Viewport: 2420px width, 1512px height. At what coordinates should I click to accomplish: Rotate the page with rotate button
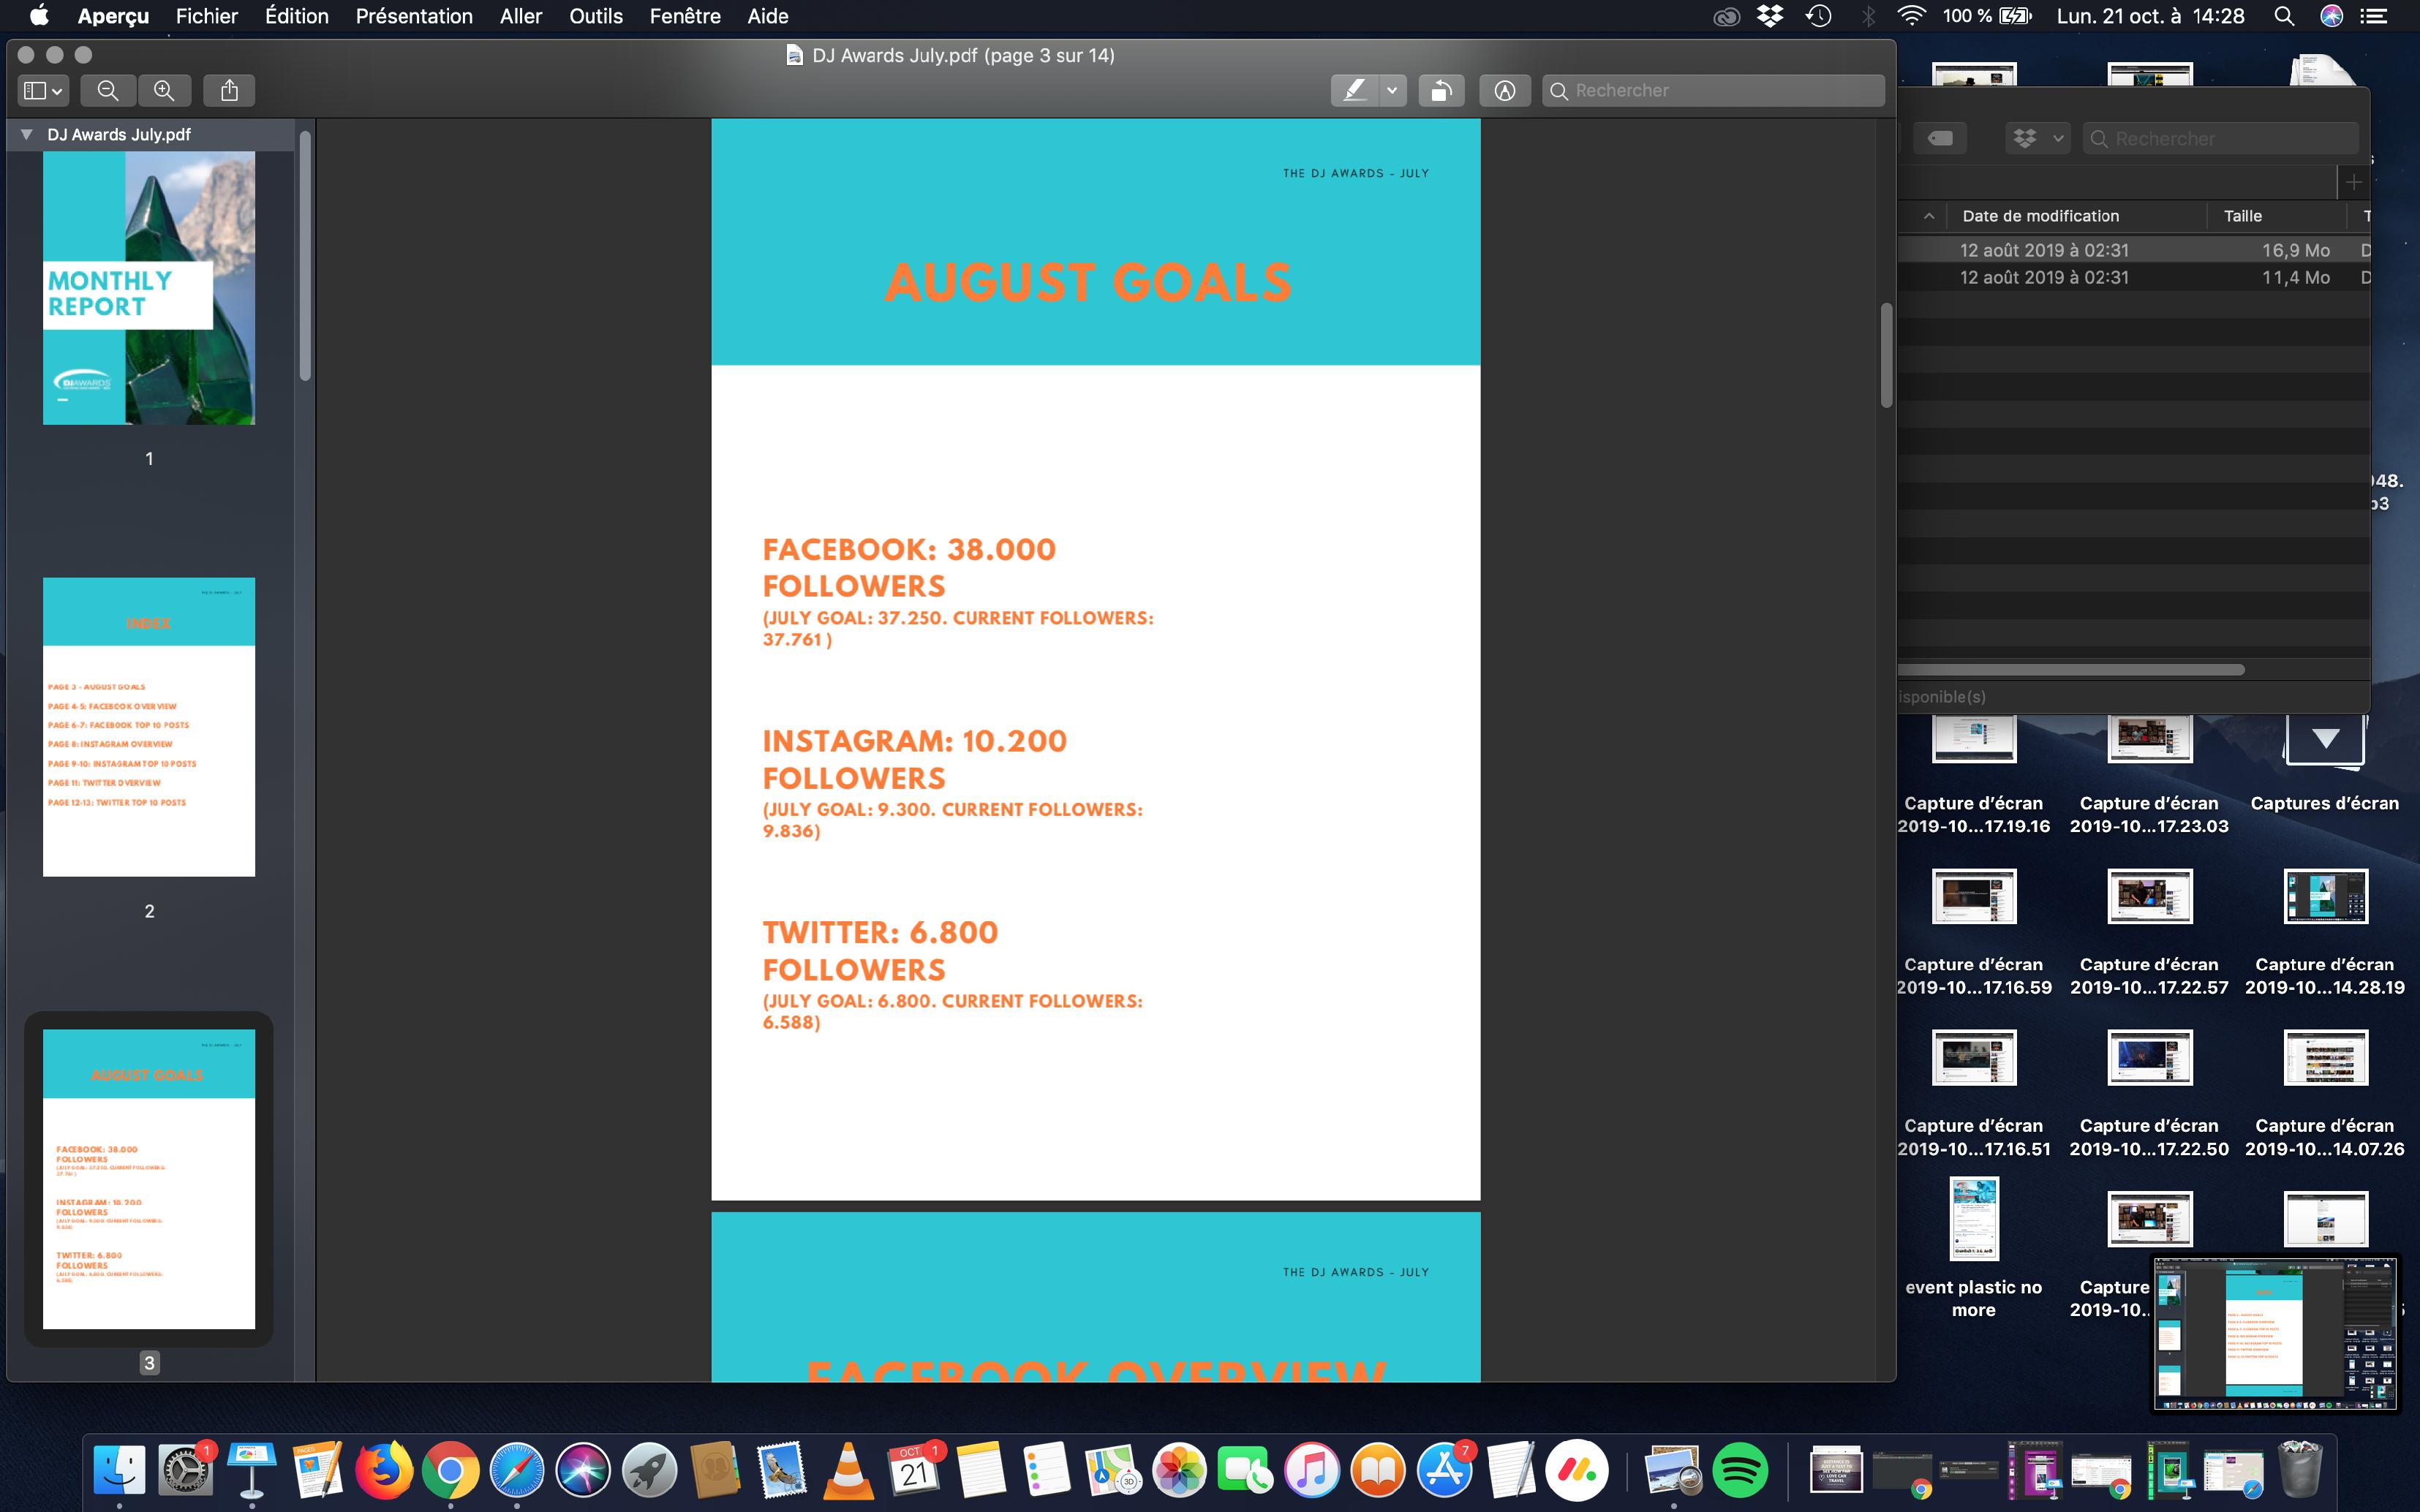(x=1441, y=91)
